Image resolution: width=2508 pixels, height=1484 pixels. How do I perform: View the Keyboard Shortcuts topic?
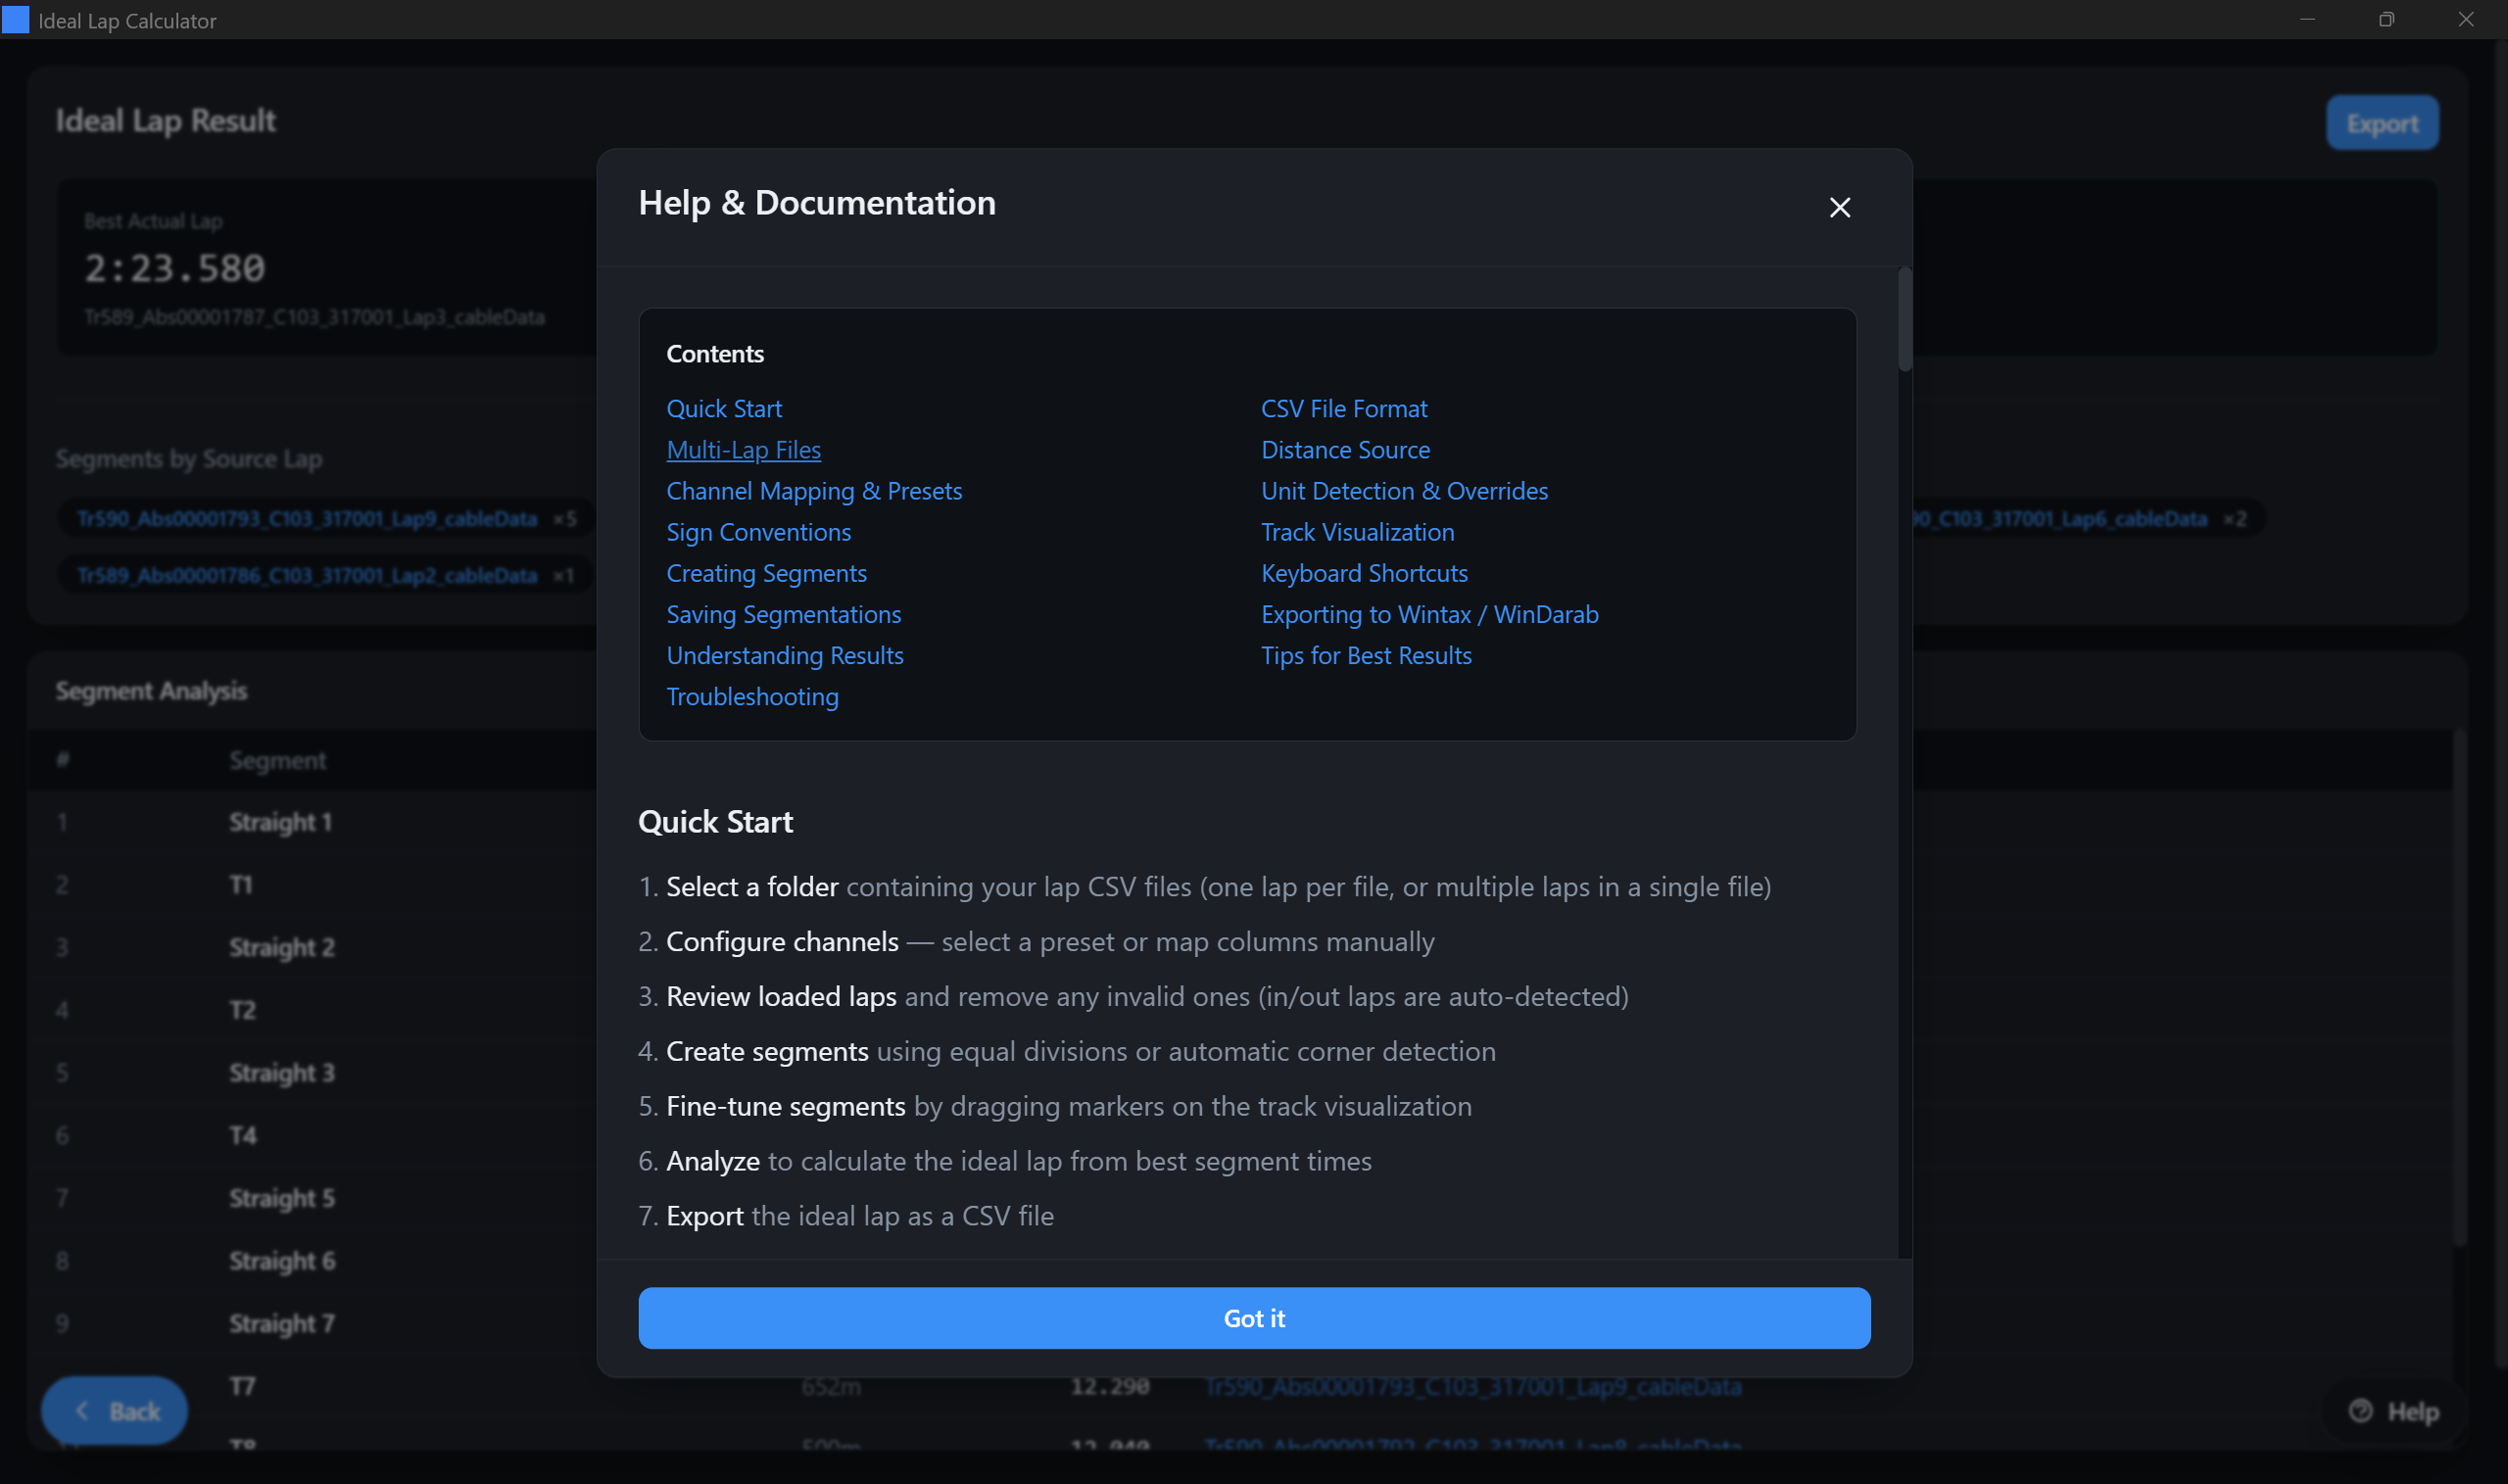(x=1364, y=573)
